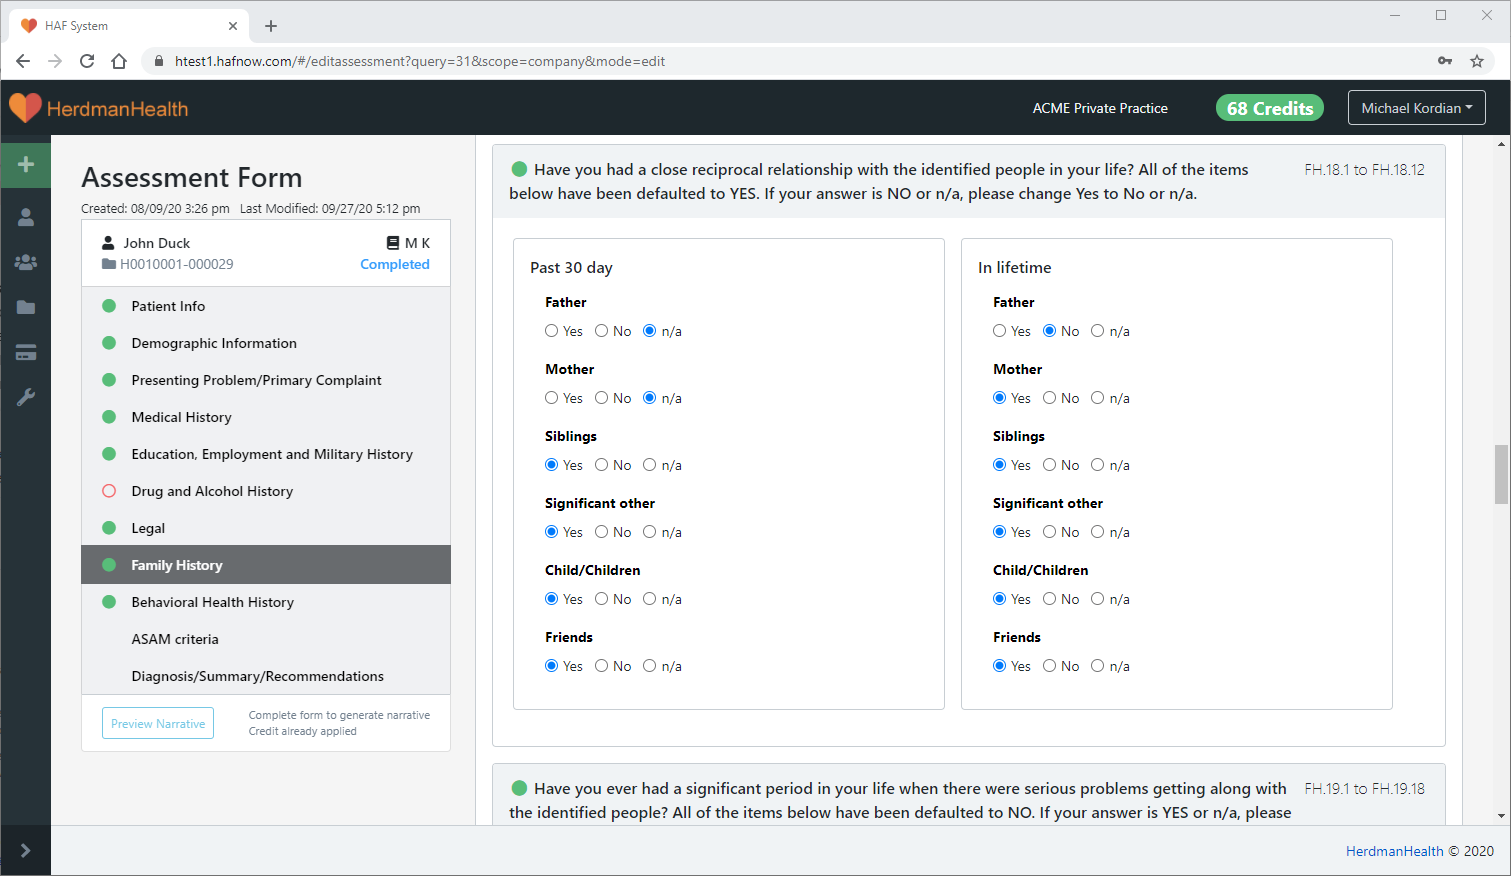The width and height of the screenshot is (1511, 876).
Task: Click the folder icon in left sidebar
Action: (x=26, y=307)
